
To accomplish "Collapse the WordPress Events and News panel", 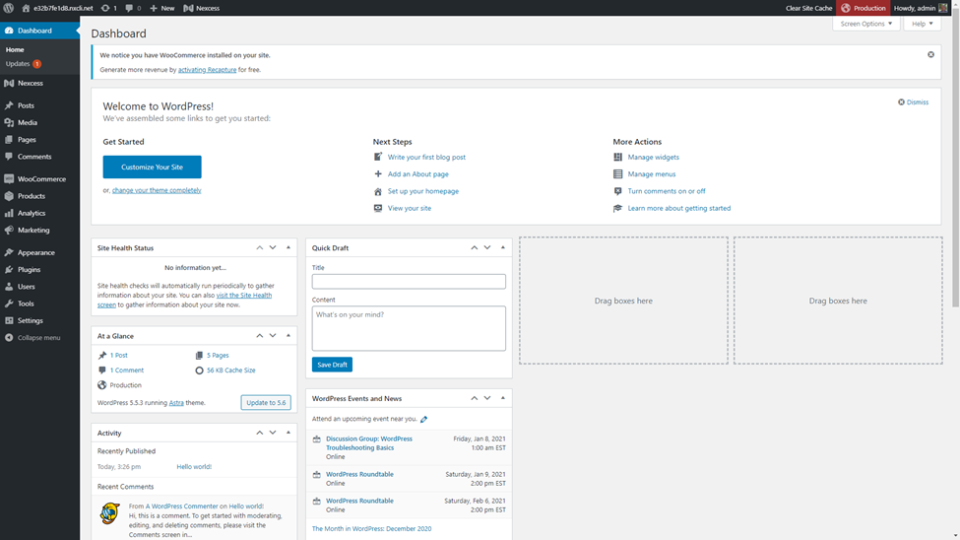I will click(x=503, y=399).
